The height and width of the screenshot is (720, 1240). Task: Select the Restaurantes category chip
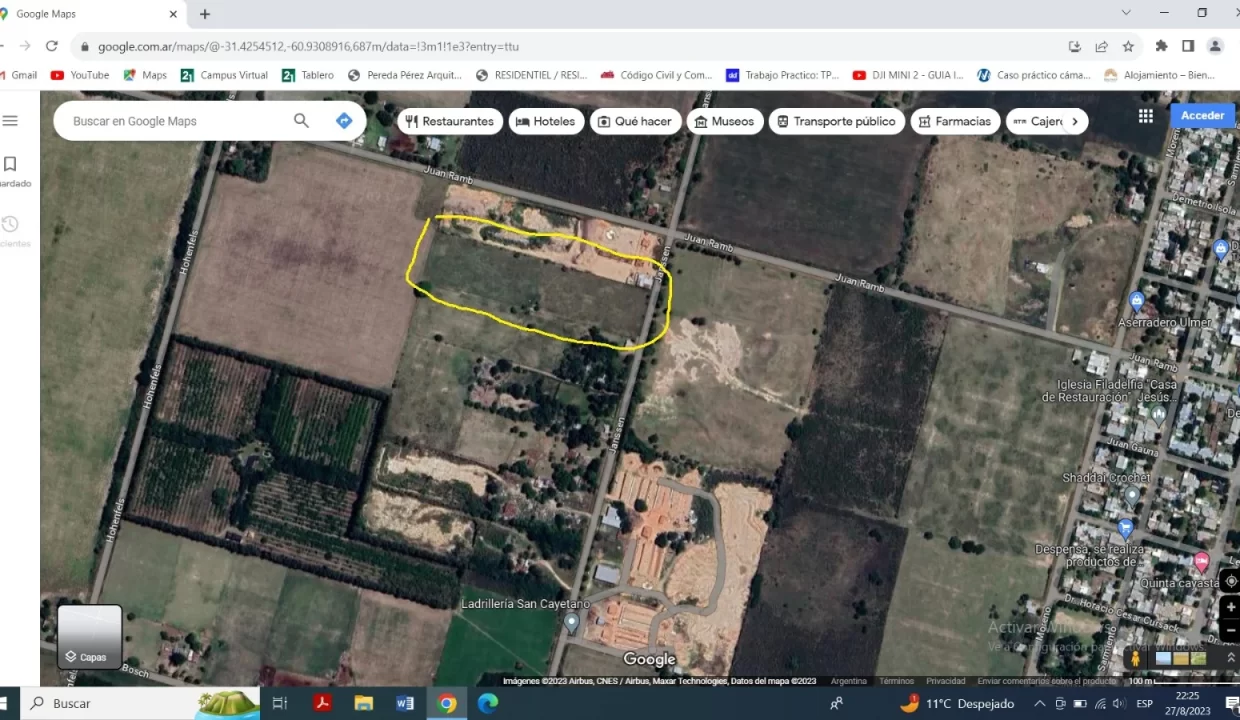pos(449,121)
